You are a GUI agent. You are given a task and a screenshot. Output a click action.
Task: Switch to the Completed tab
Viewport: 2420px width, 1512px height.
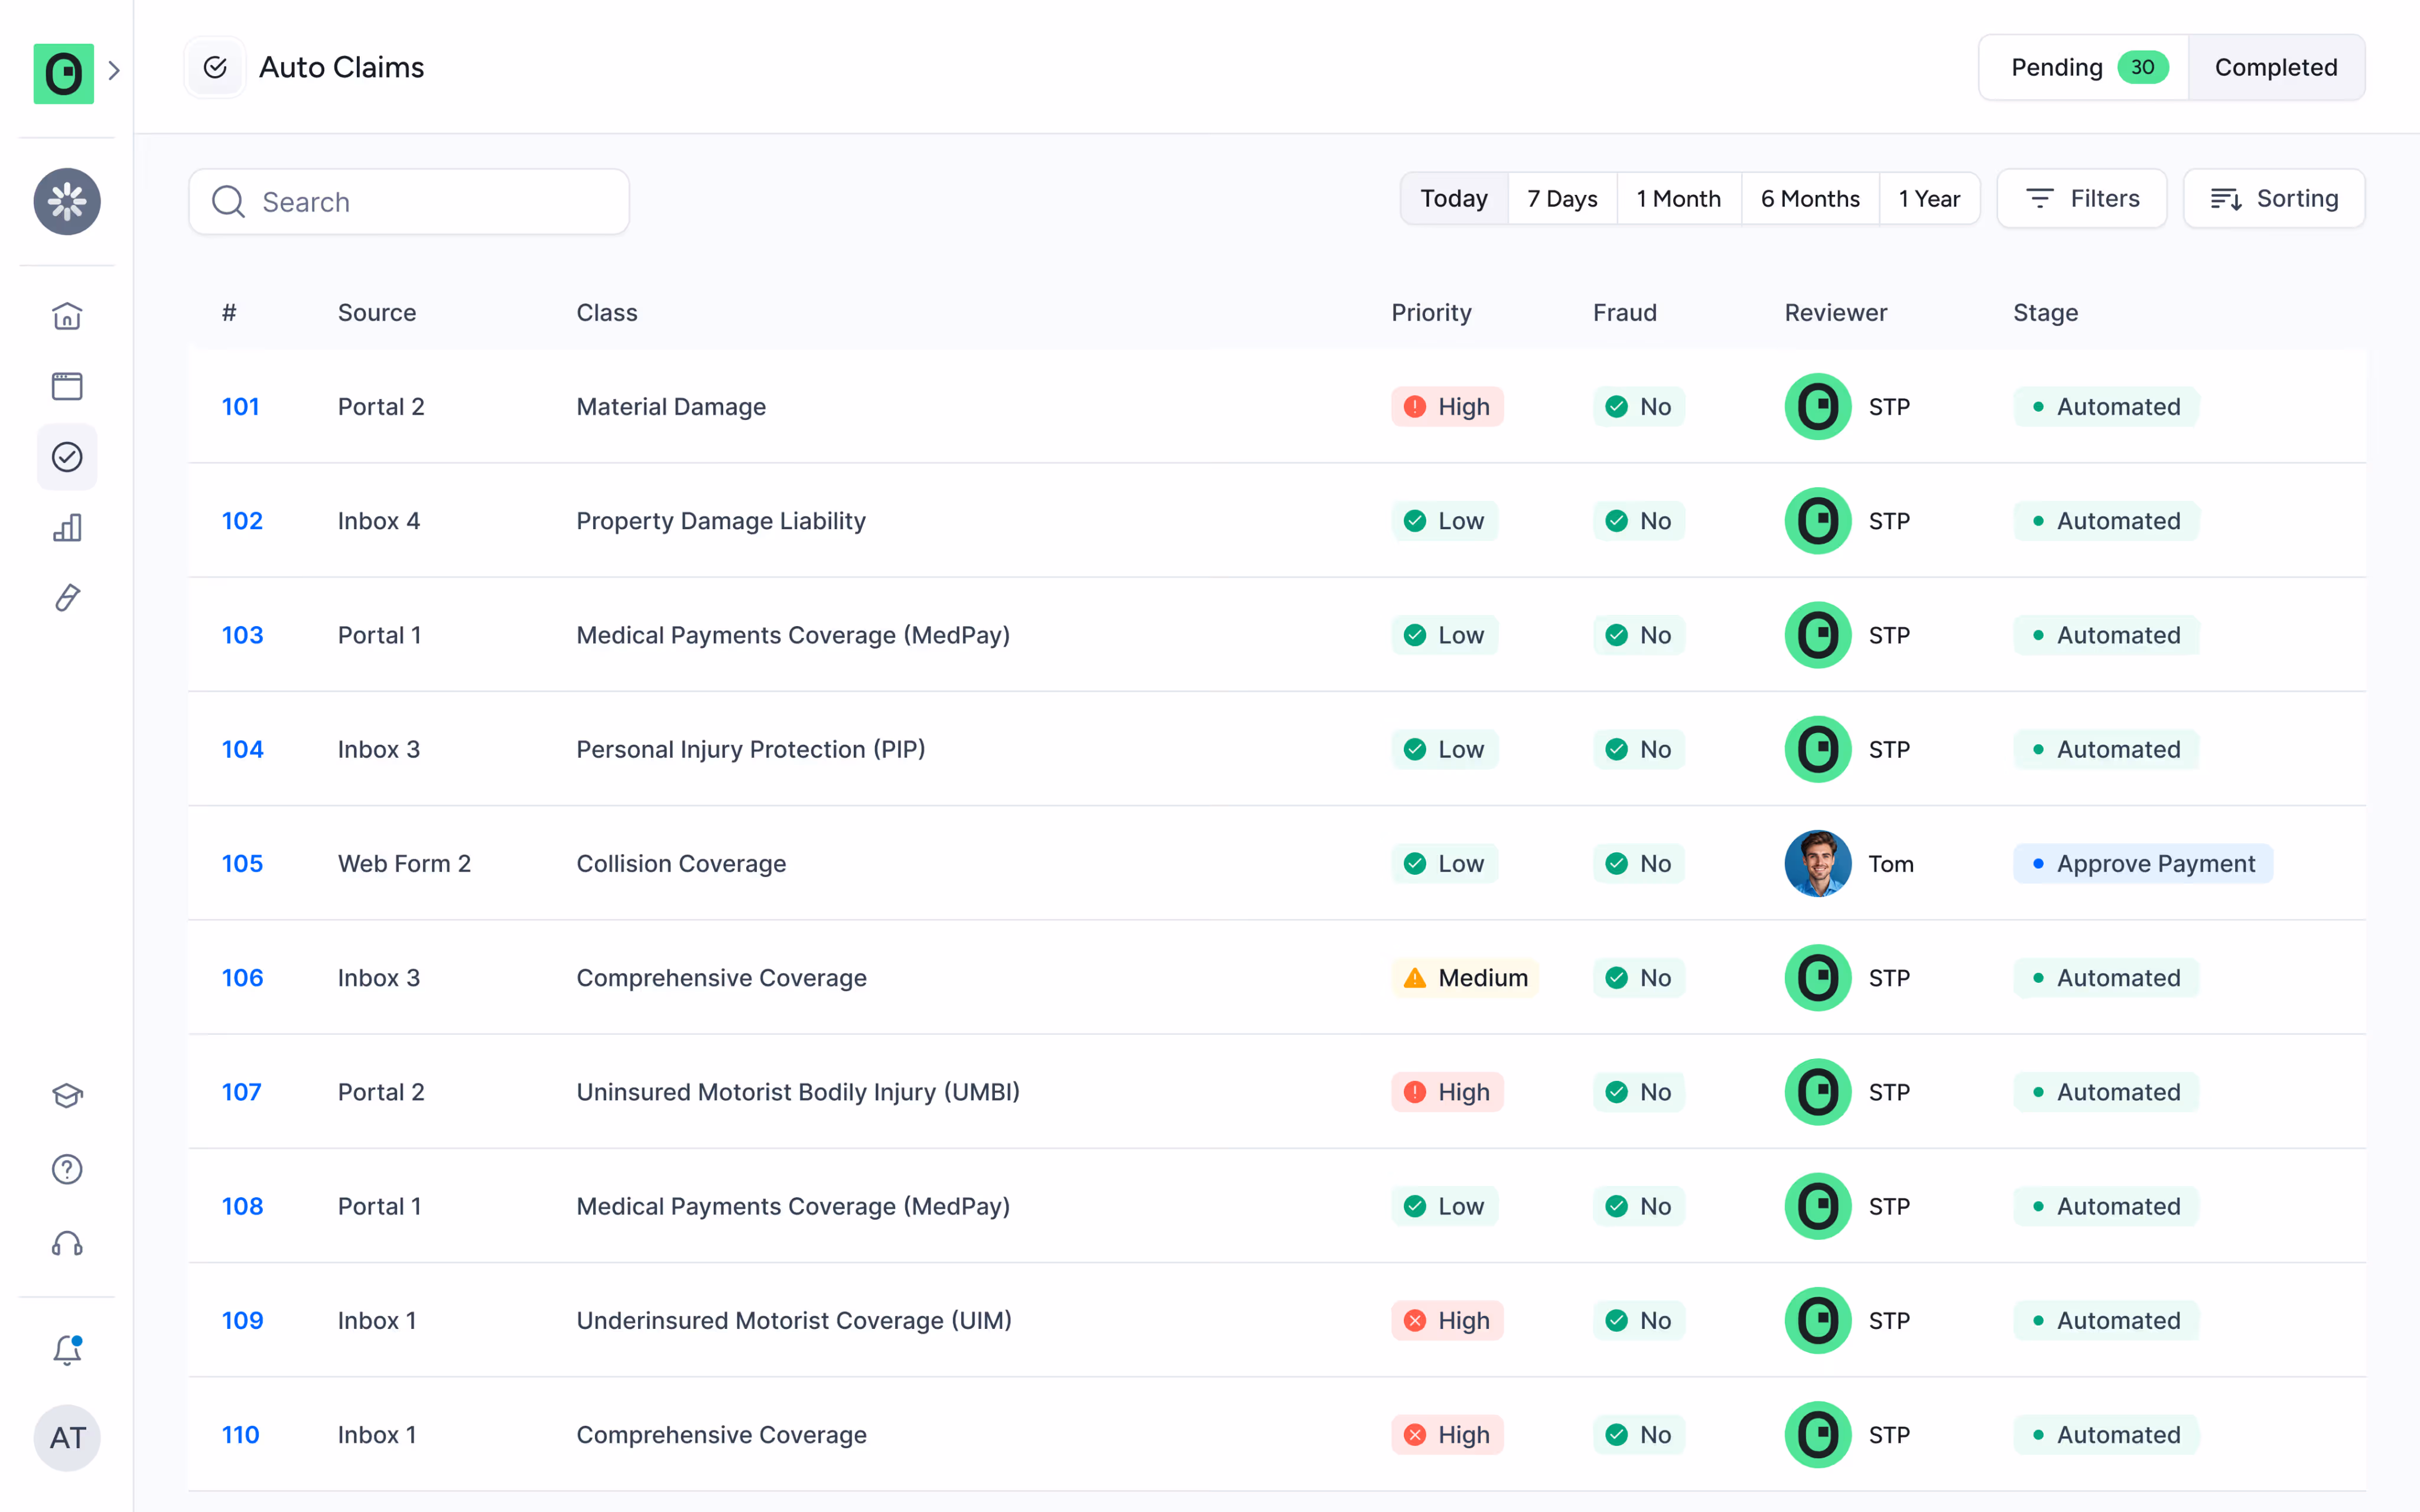(2275, 67)
